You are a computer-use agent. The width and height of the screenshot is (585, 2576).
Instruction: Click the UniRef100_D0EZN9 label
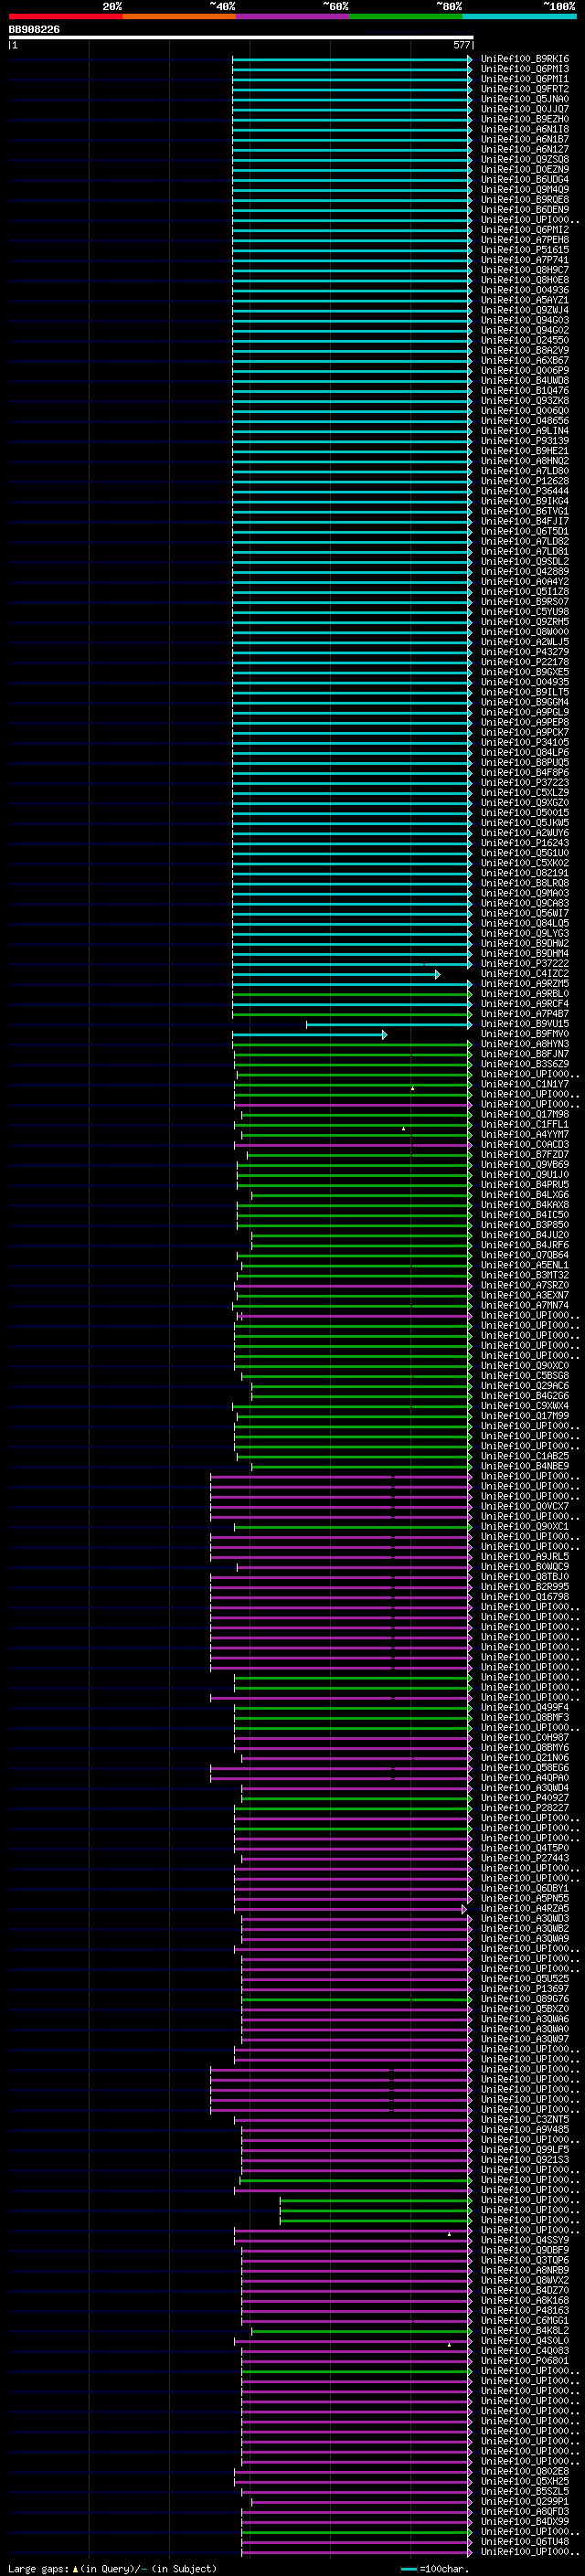click(525, 170)
